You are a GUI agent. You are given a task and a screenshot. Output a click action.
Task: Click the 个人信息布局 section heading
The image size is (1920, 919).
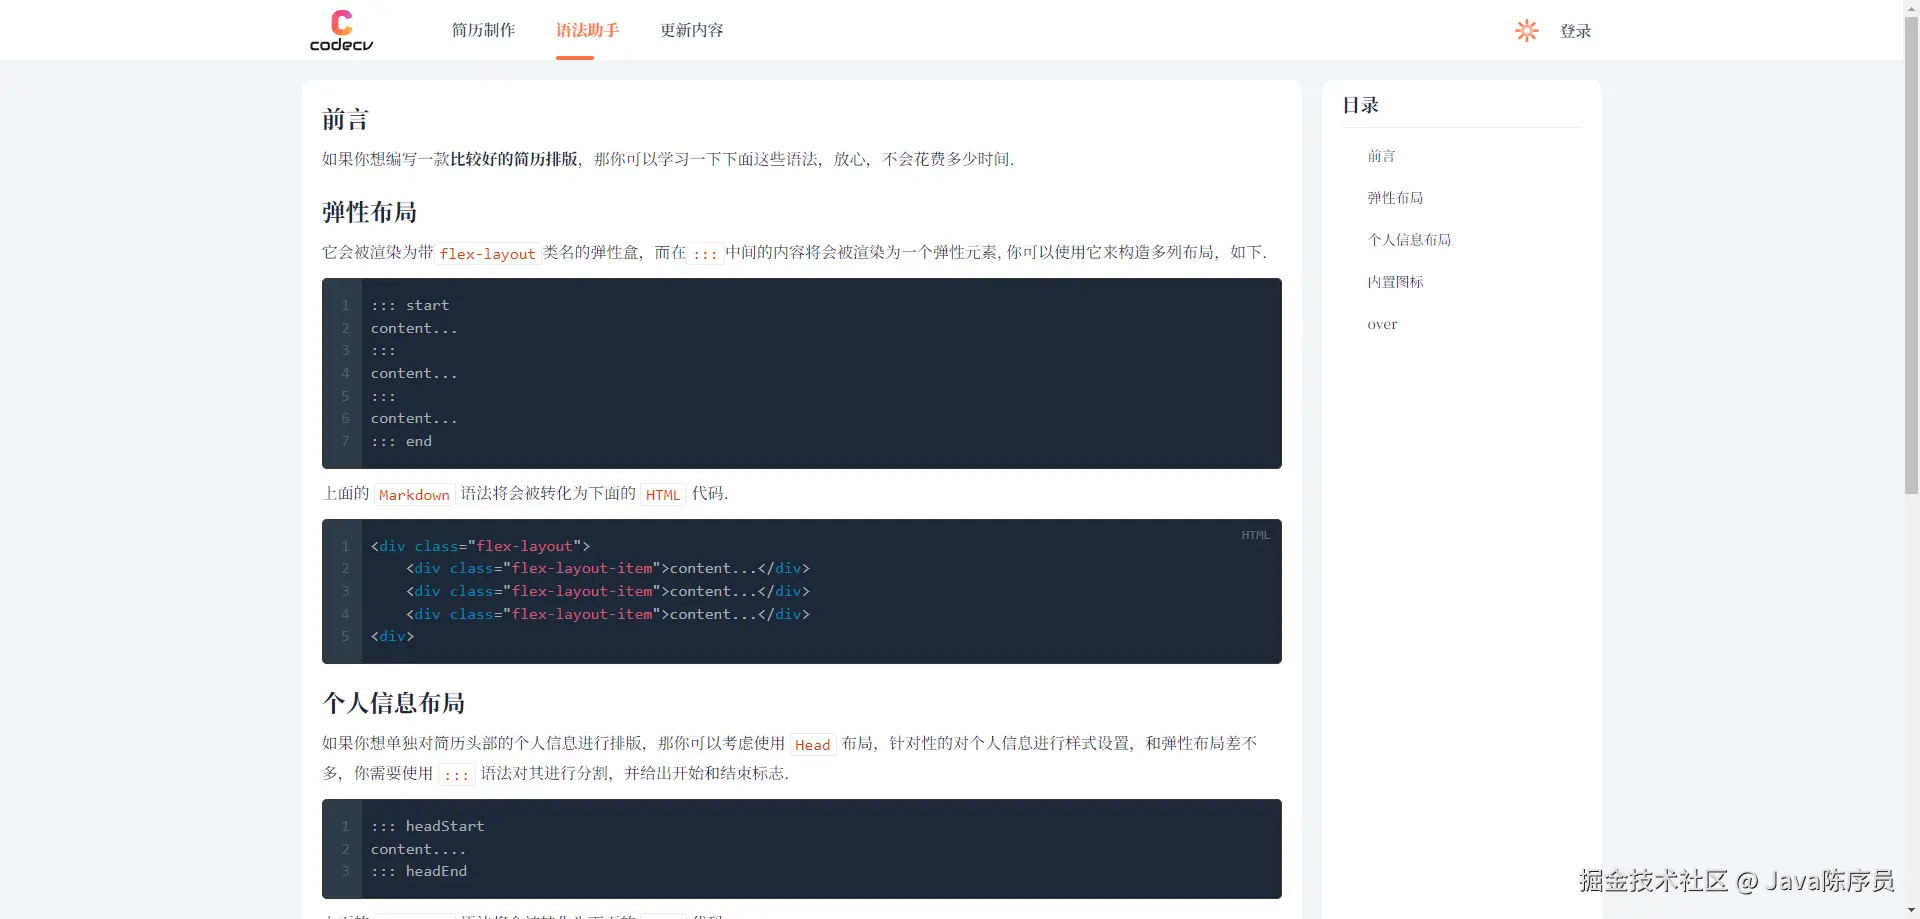393,703
